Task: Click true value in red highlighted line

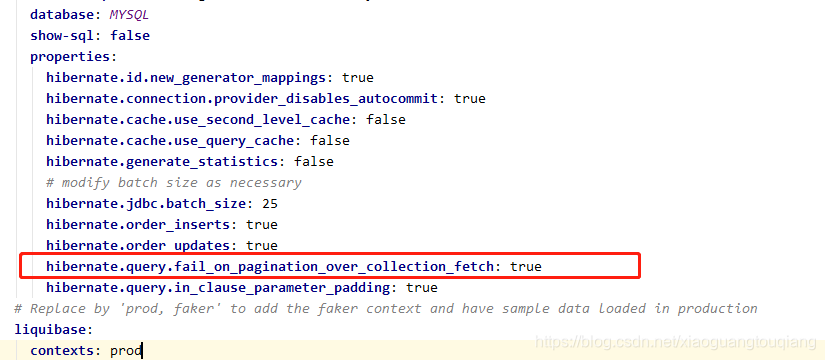Action: (x=526, y=267)
